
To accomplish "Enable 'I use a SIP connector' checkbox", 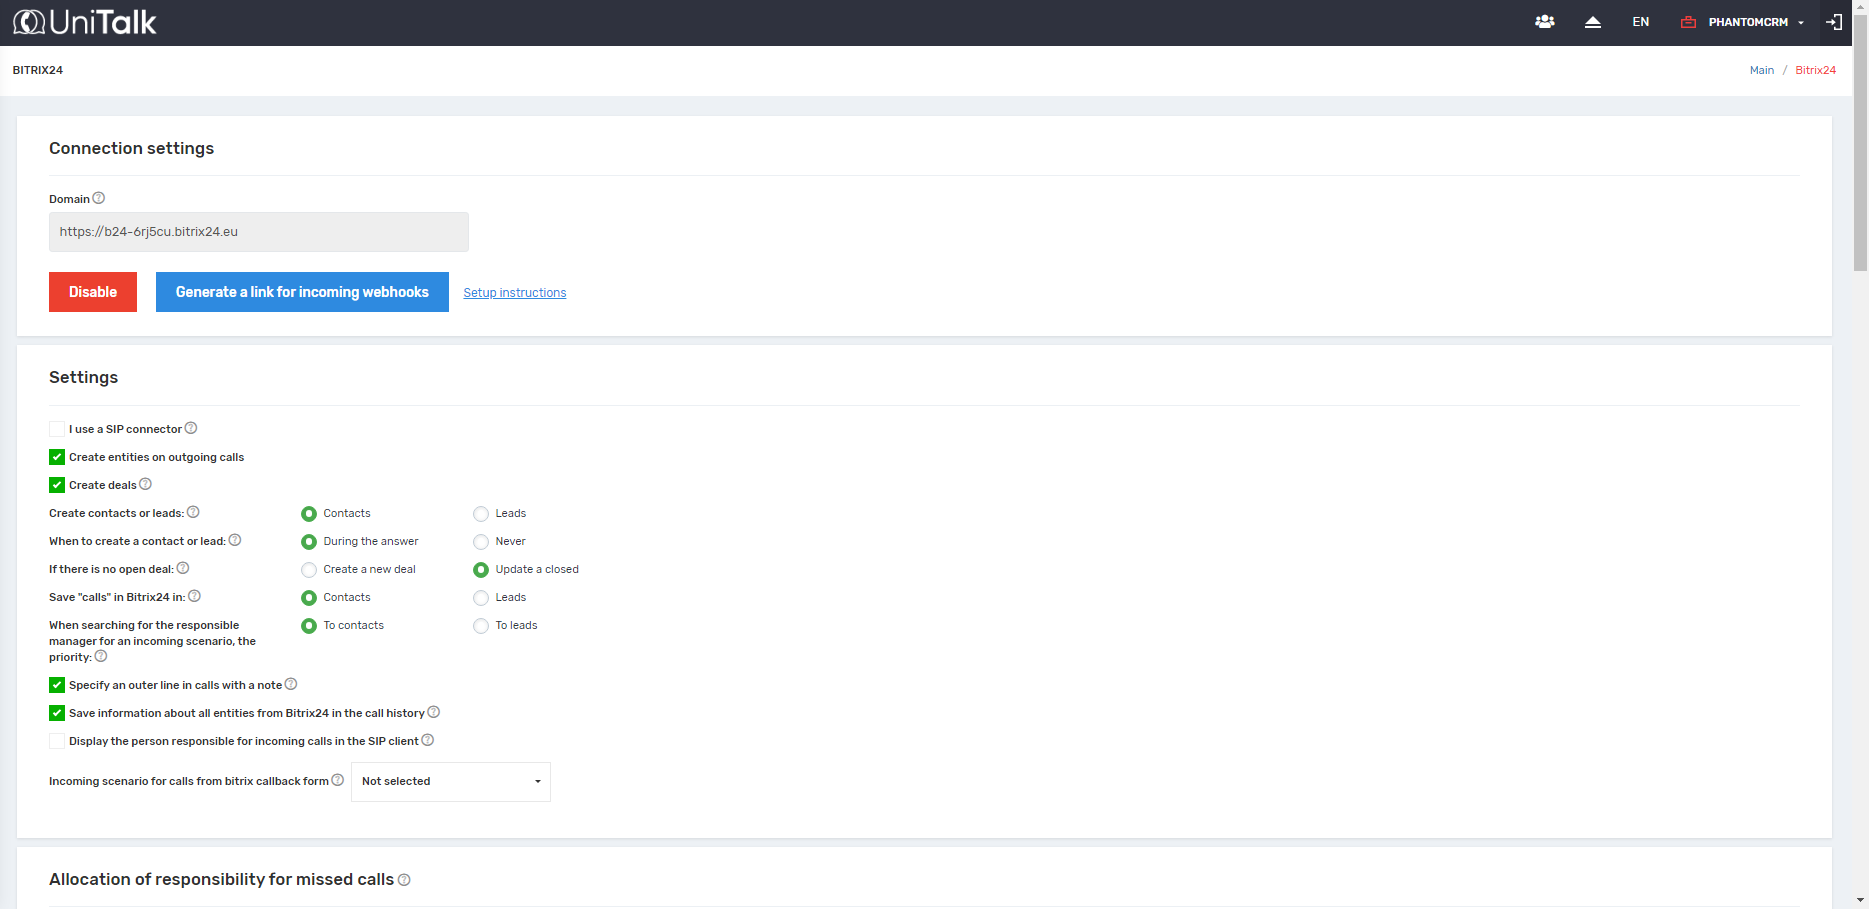I will pyautogui.click(x=57, y=429).
